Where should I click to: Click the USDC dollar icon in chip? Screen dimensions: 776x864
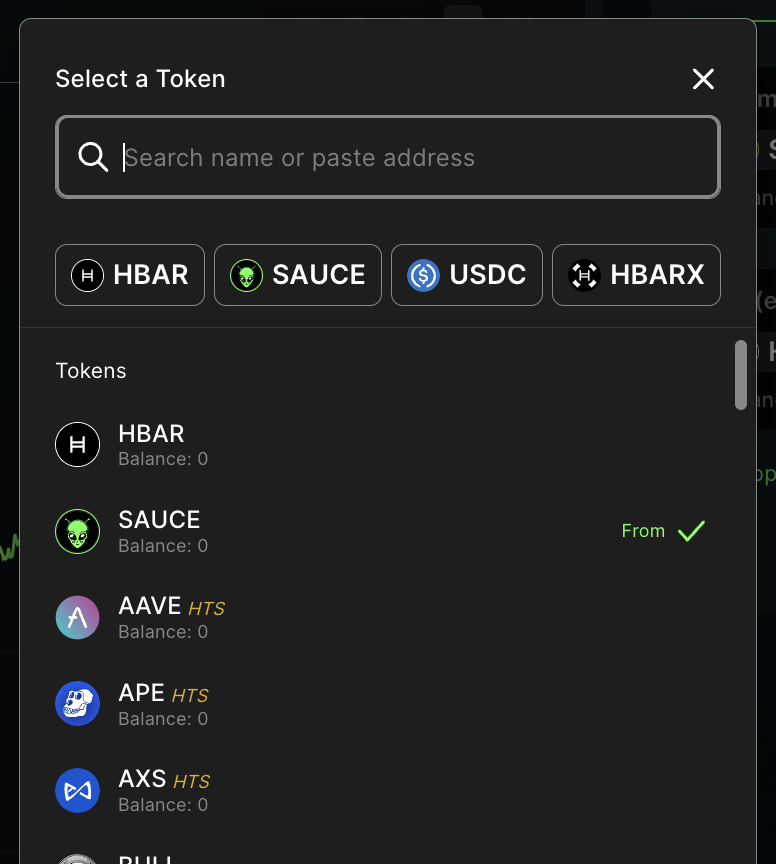click(x=423, y=275)
